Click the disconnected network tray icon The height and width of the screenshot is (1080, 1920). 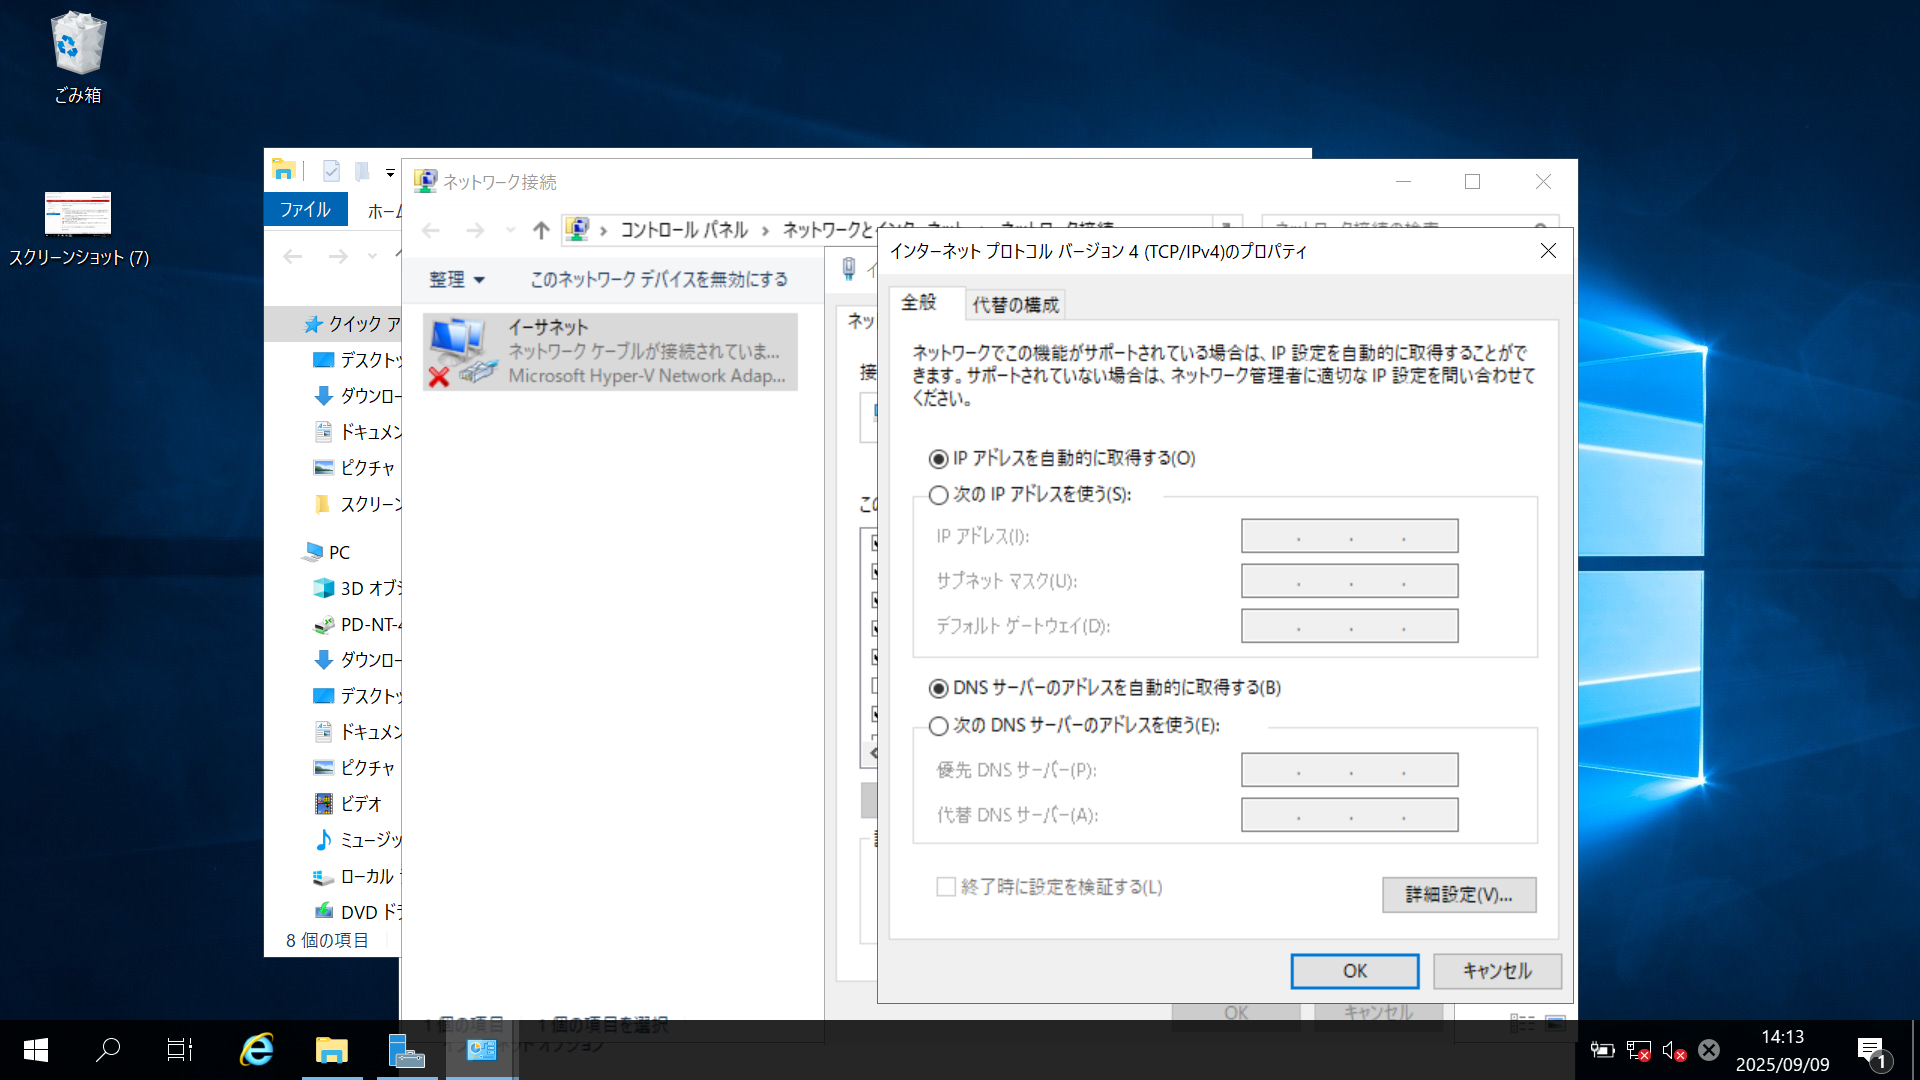(x=1638, y=1050)
